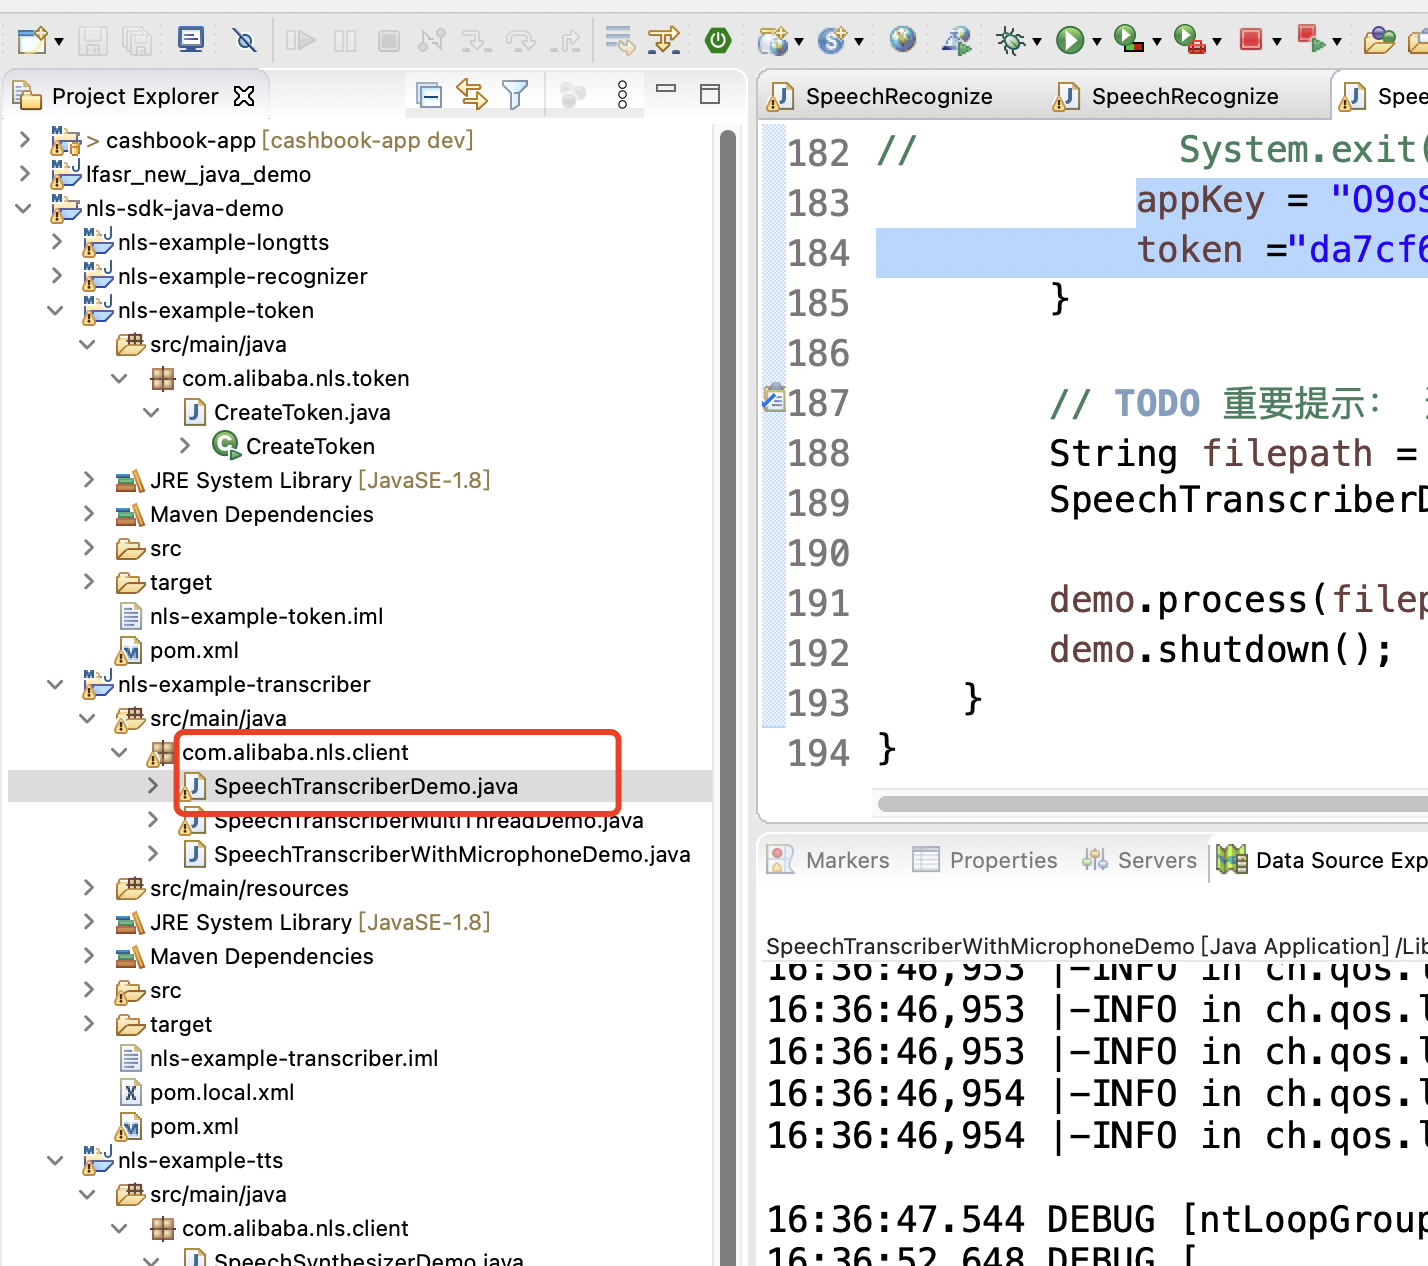
Task: Expand nls-example-longtts module
Action: [57, 242]
